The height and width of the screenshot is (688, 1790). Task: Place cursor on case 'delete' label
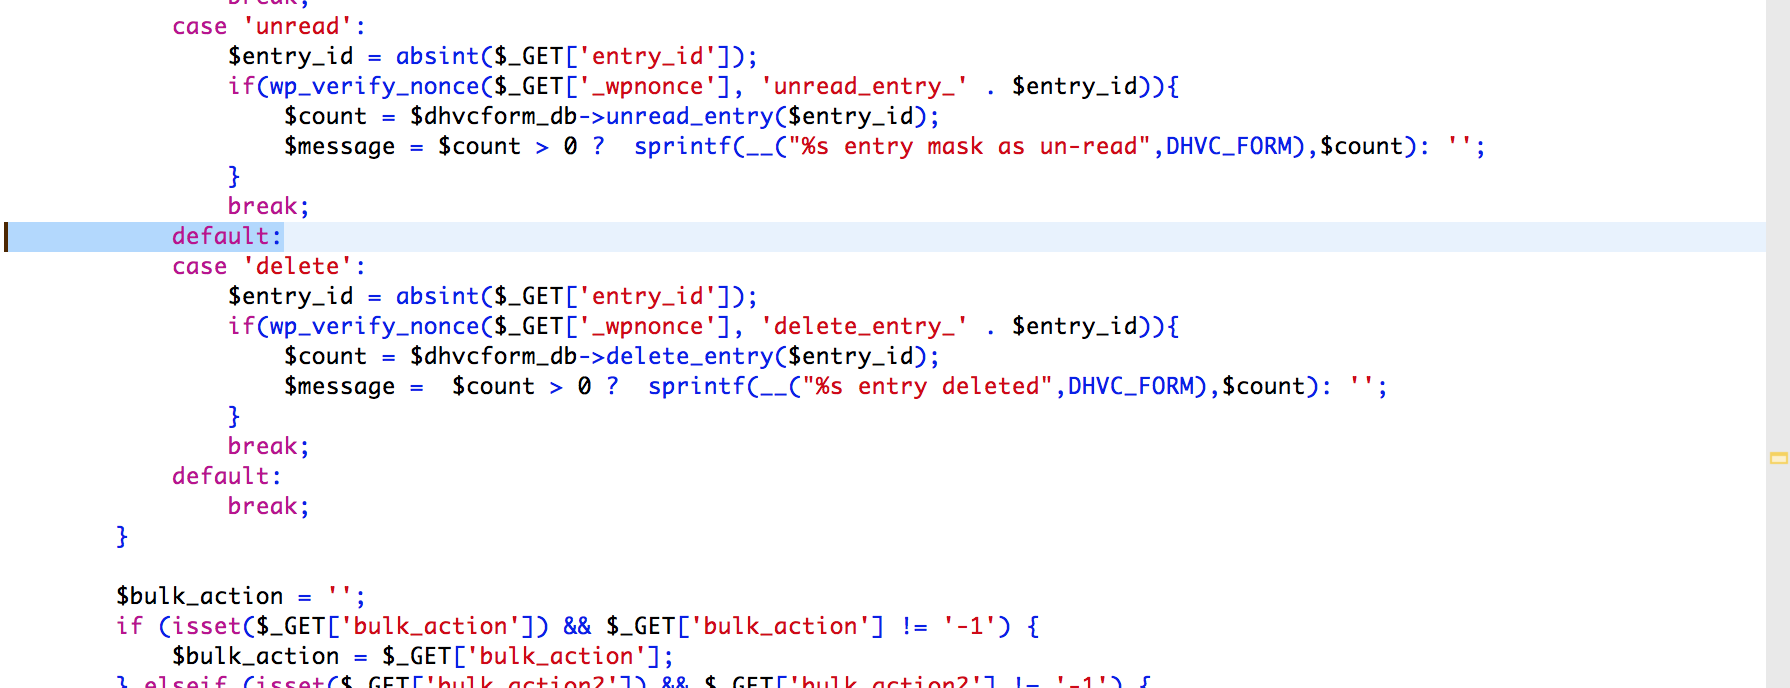click(268, 267)
